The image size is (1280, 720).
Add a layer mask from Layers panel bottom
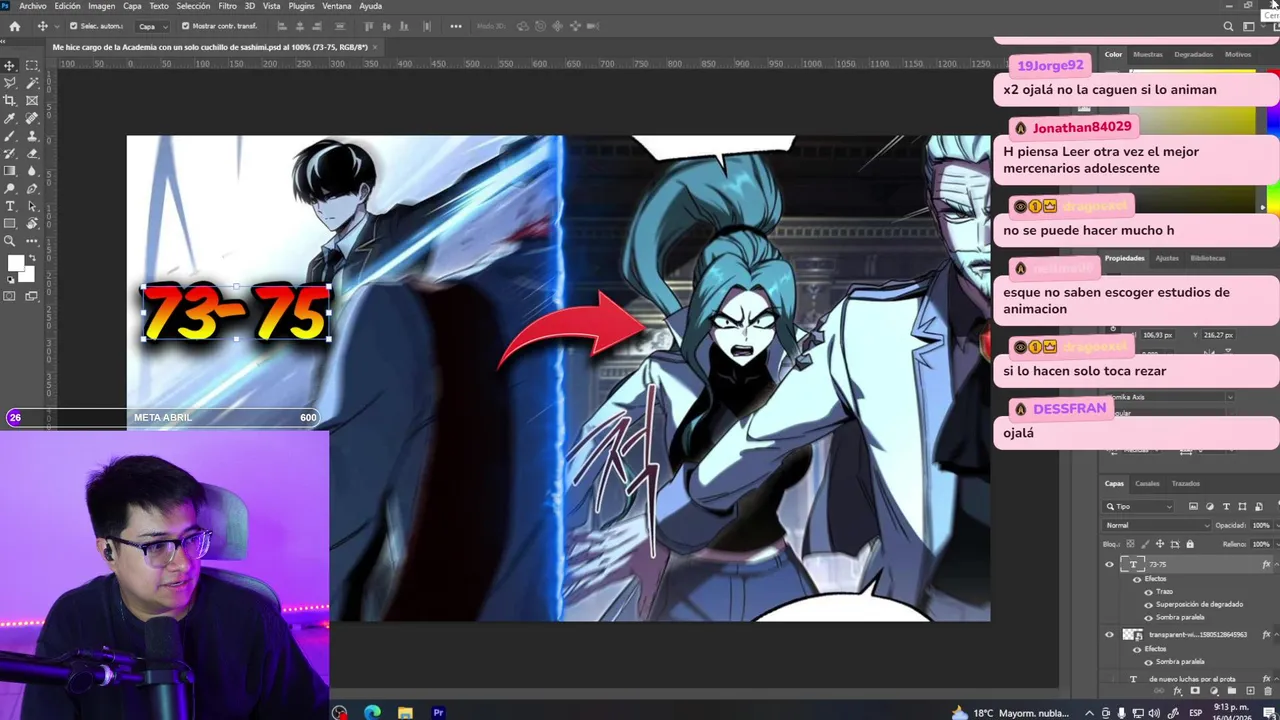(x=1194, y=691)
